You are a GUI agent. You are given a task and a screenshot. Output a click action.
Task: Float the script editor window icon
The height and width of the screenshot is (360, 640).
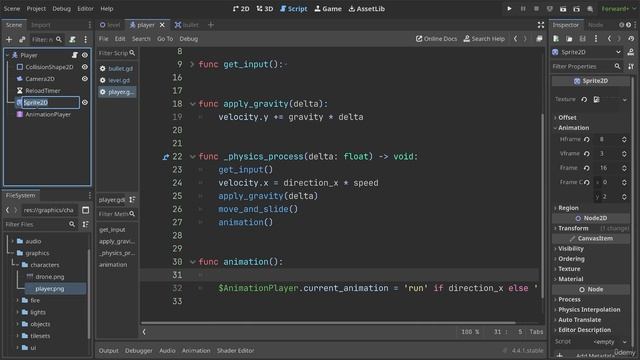539,39
